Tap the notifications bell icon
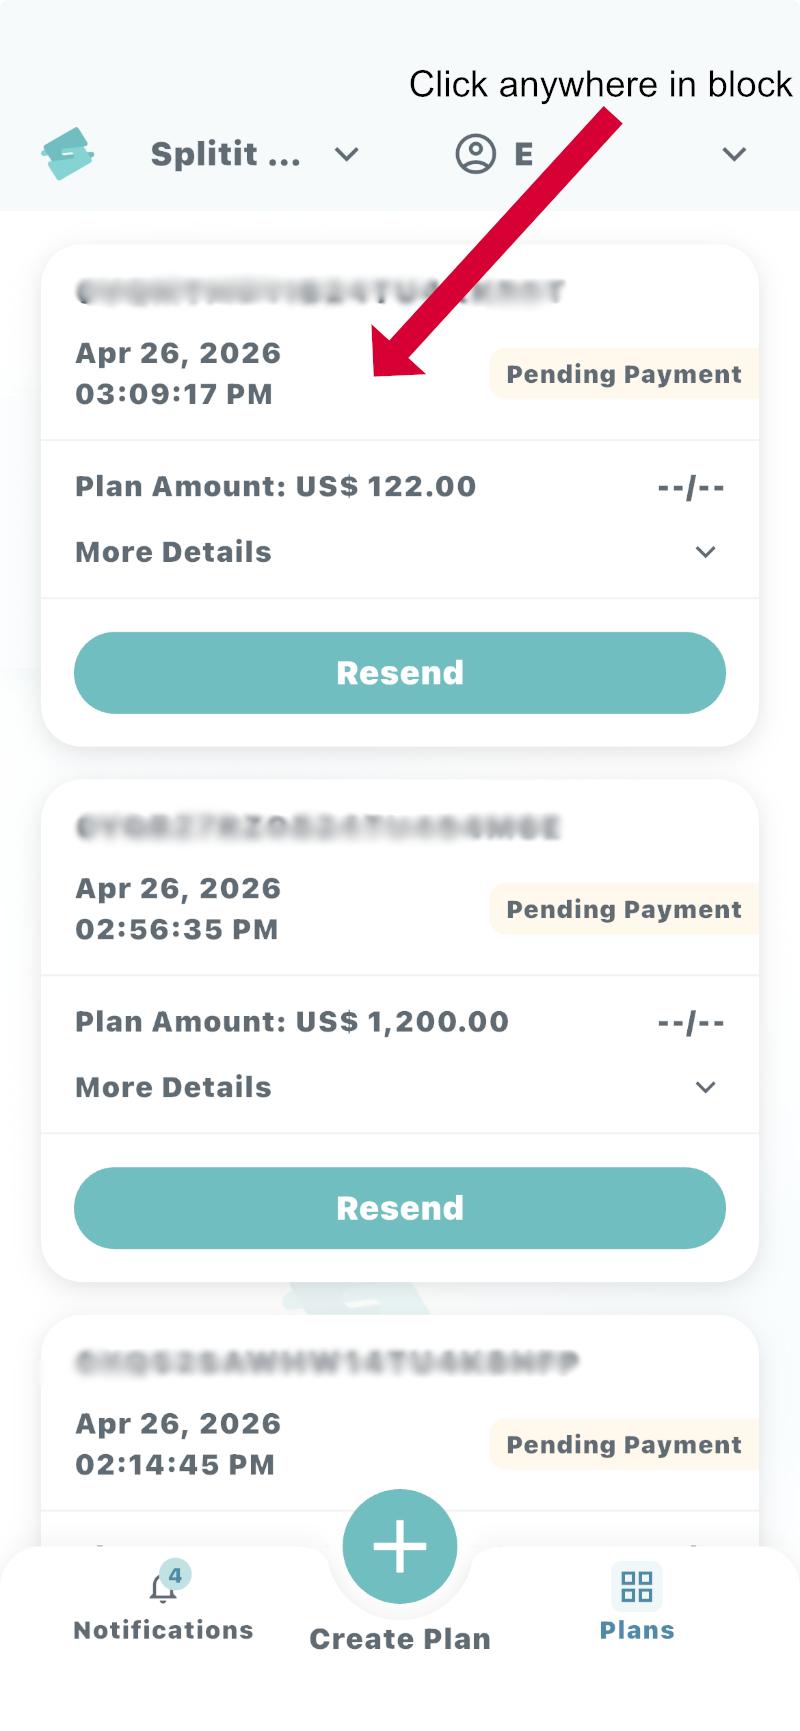800x1731 pixels. point(161,1588)
